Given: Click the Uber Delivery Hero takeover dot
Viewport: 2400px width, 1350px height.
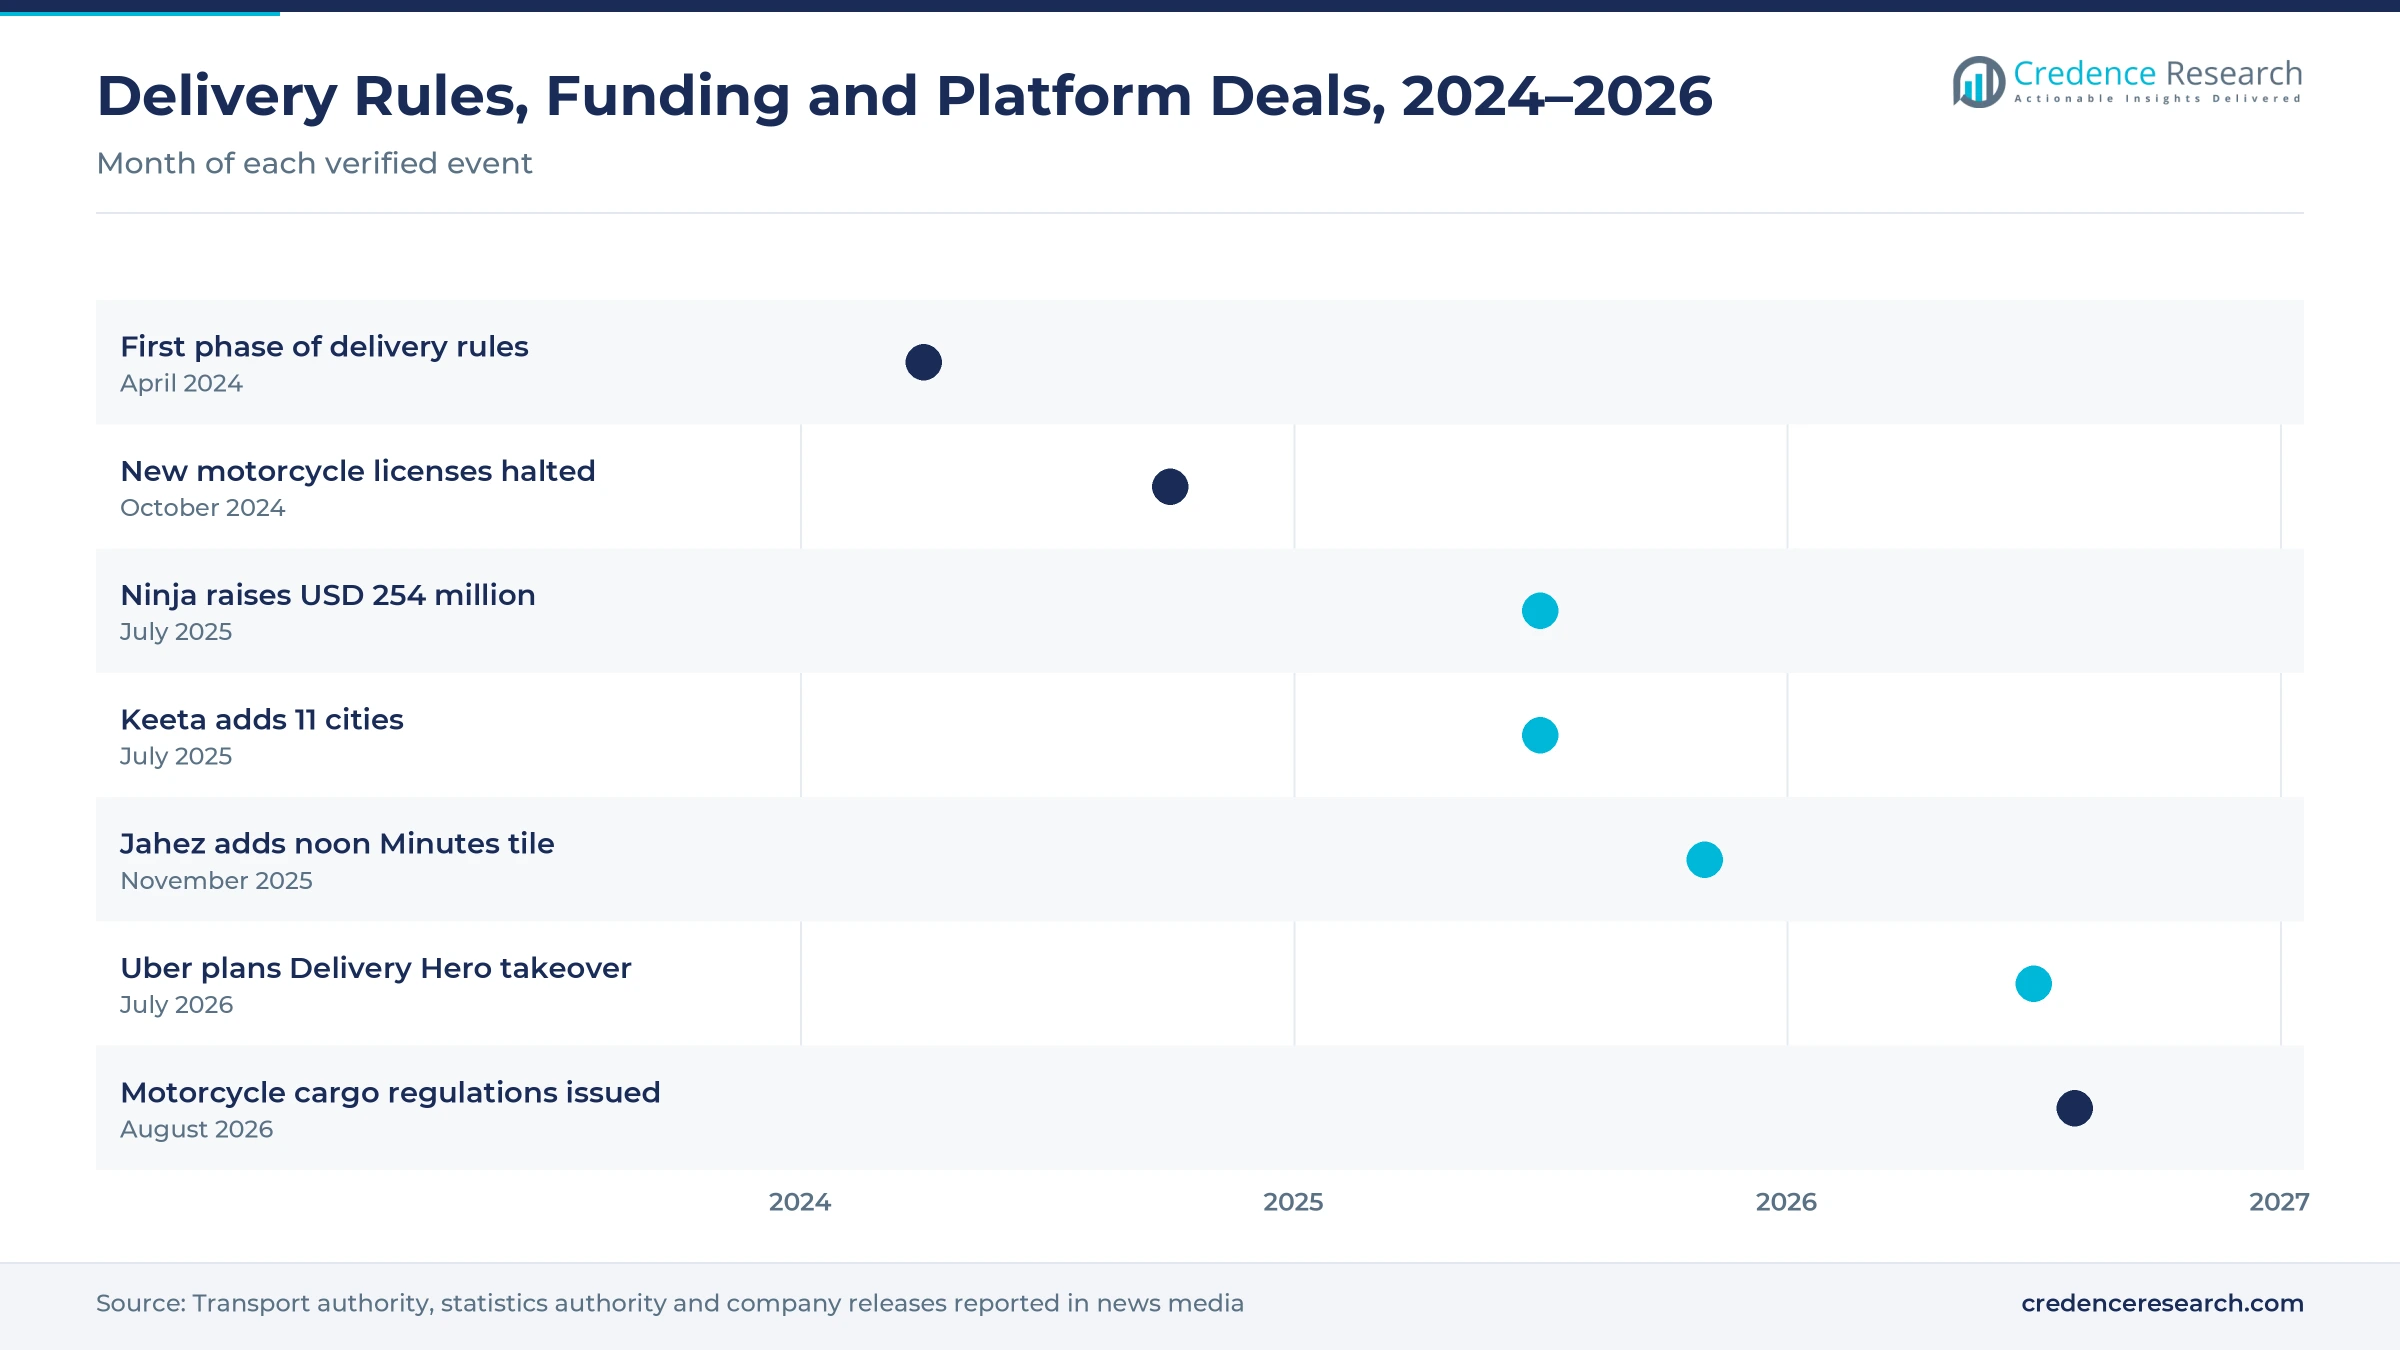Looking at the screenshot, I should 2033,984.
